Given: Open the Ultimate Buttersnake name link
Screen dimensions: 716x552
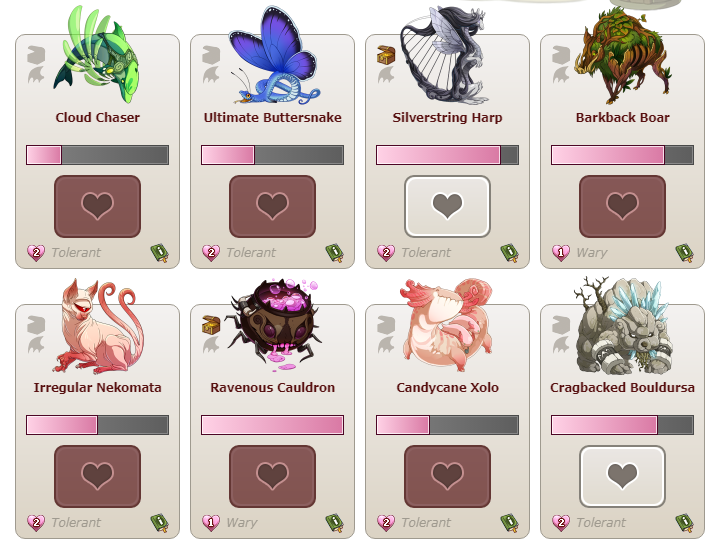Looking at the screenshot, I should [273, 117].
